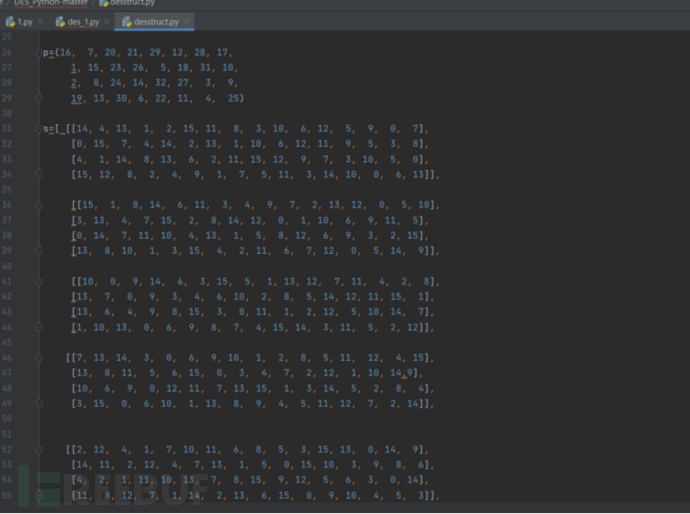
Task: Toggle fold marker at line 36
Action: coord(38,205)
